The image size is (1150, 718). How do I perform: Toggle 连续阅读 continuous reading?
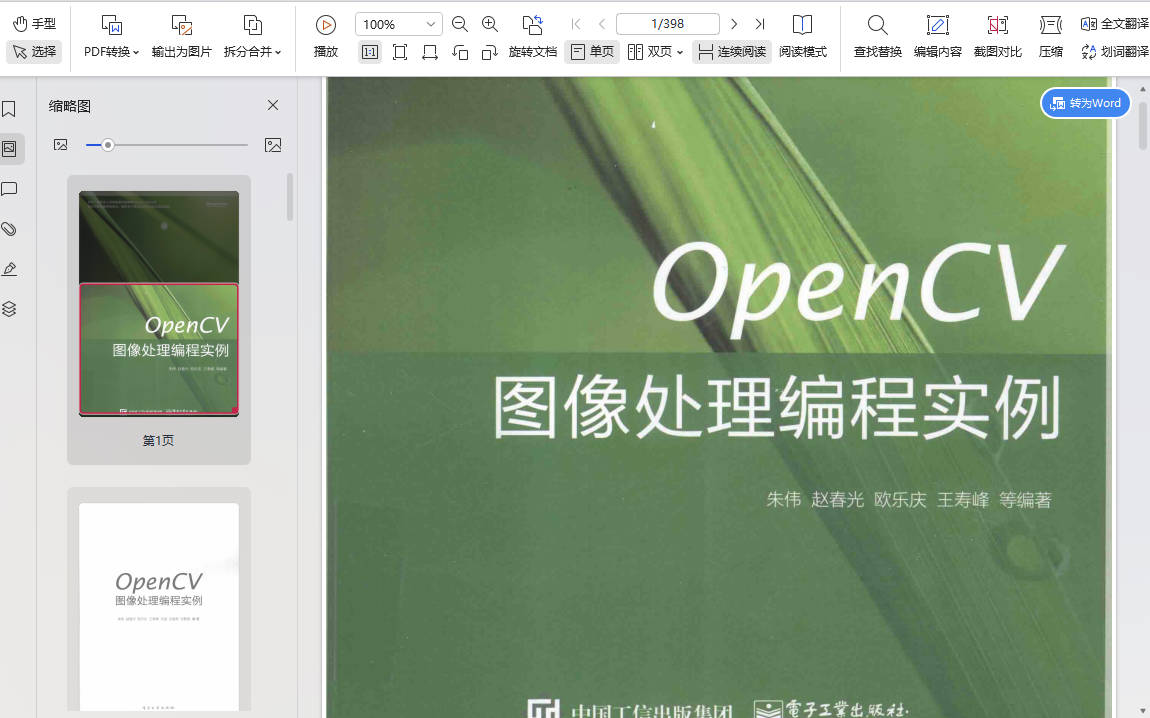click(x=732, y=52)
